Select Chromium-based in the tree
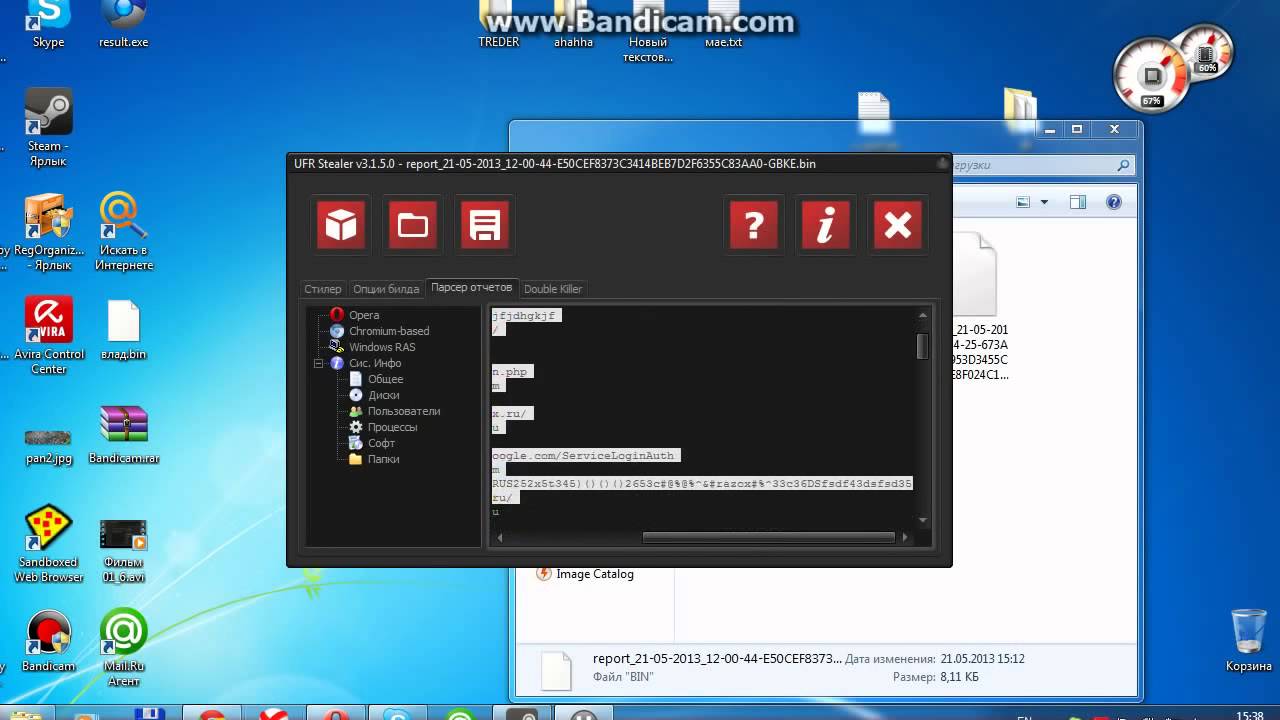The image size is (1280, 720). coord(389,331)
